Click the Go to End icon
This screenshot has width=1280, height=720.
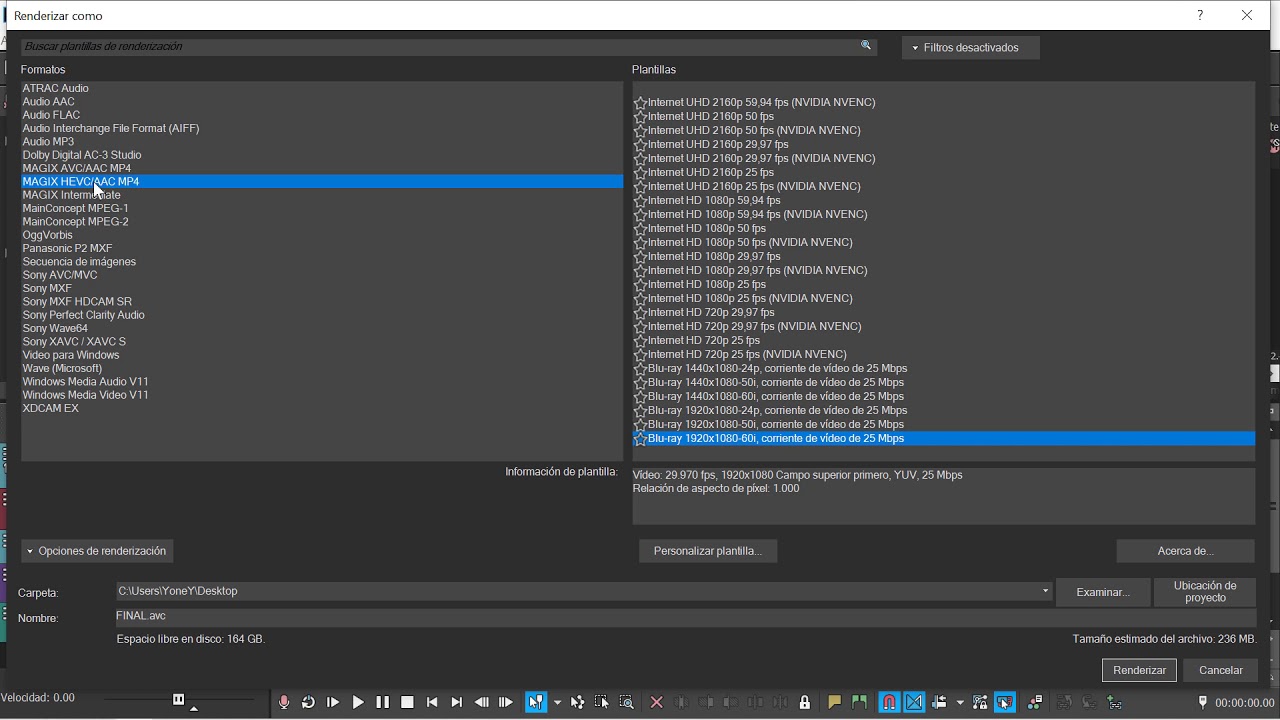pos(457,703)
